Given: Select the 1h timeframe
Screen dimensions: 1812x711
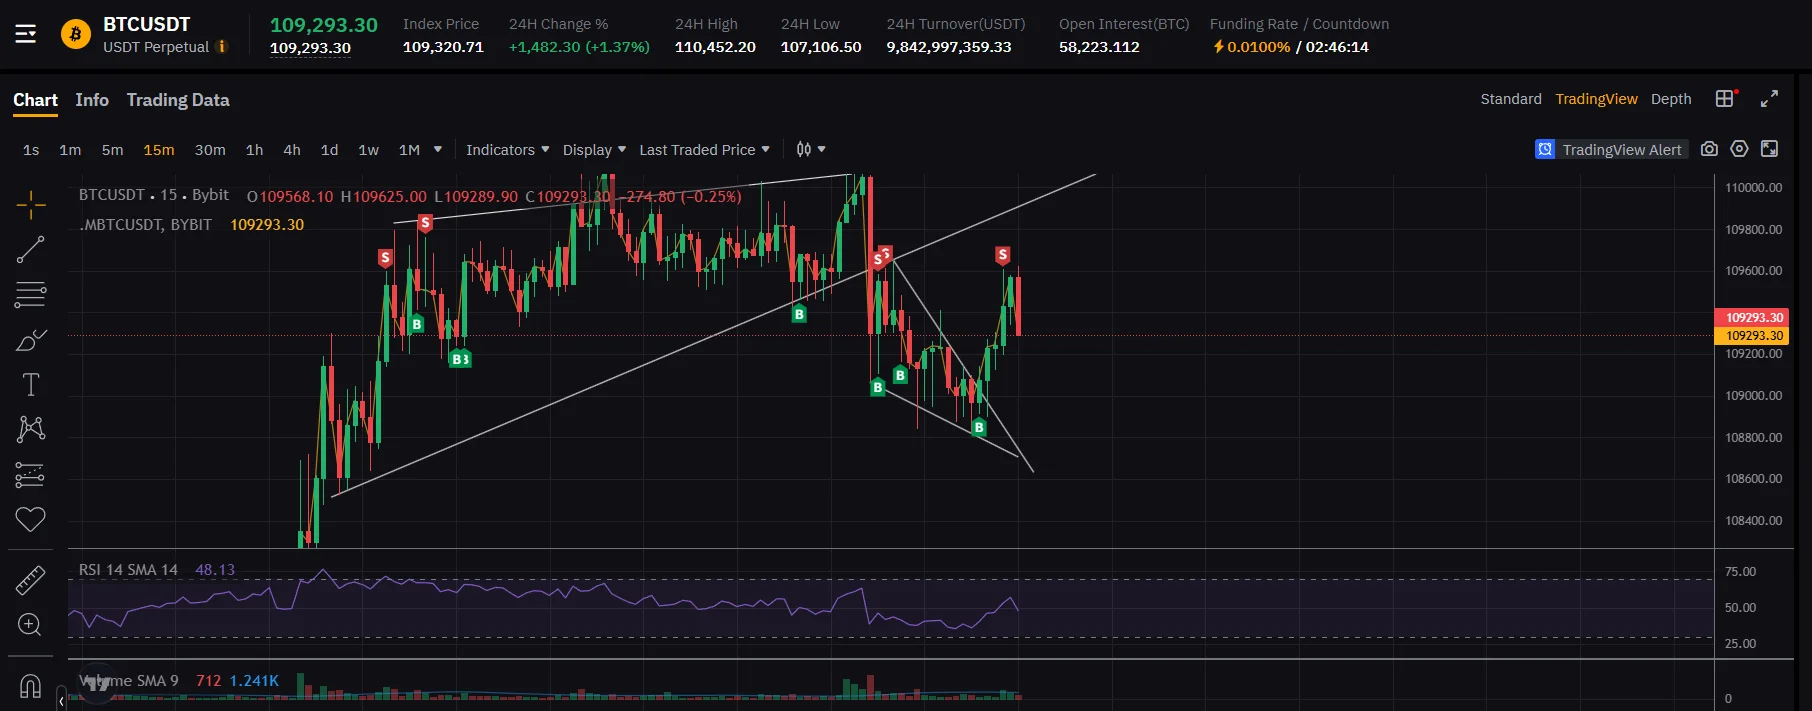Looking at the screenshot, I should coord(255,150).
